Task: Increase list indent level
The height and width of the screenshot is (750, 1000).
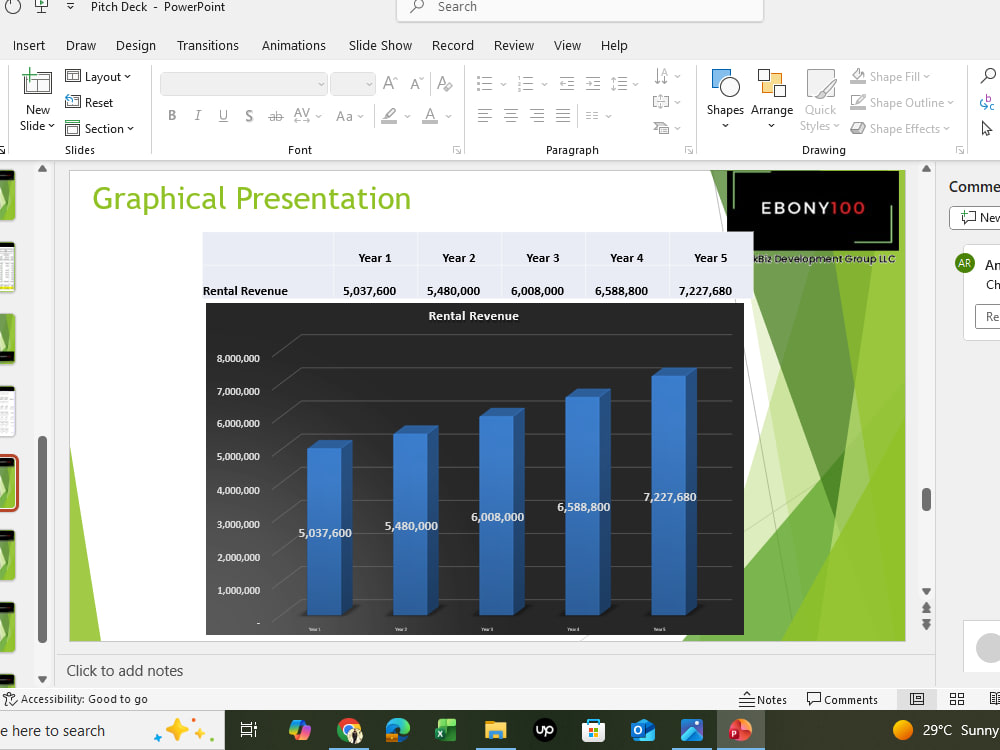Action: click(x=593, y=84)
